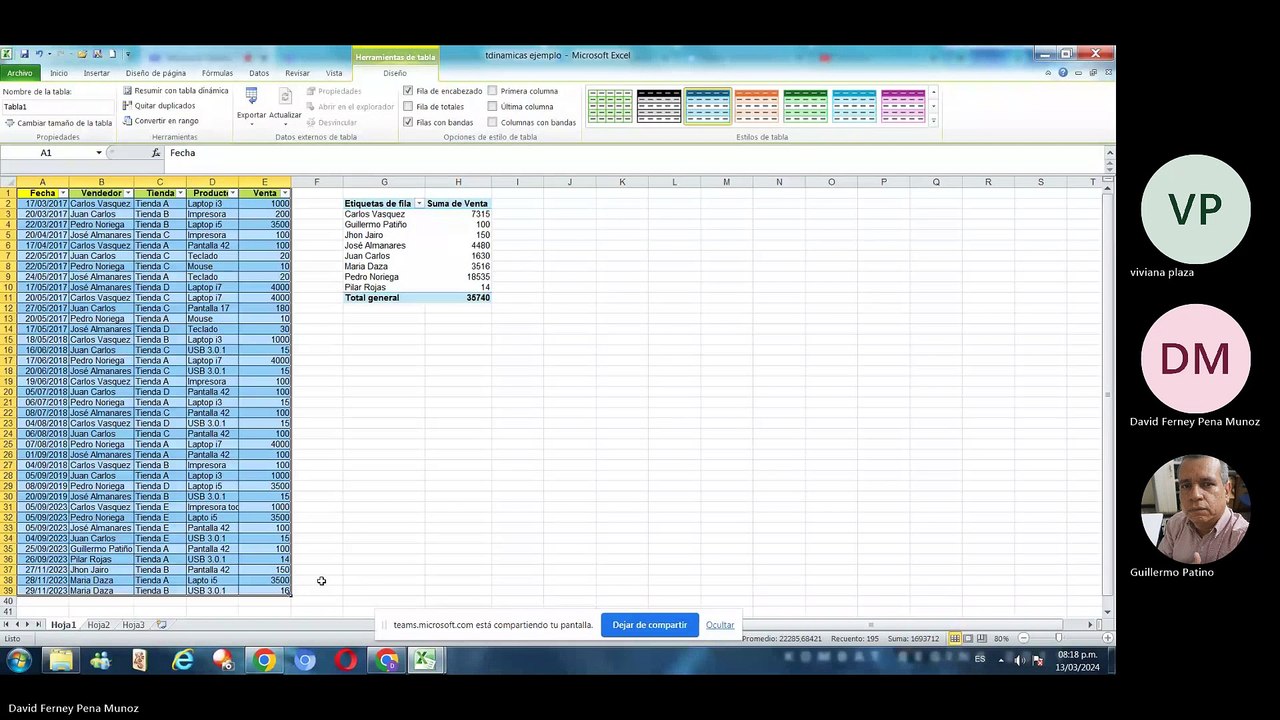Screen dimensions: 1280x720
Task: Minimize the ribbon with caret icon
Action: 1048,73
